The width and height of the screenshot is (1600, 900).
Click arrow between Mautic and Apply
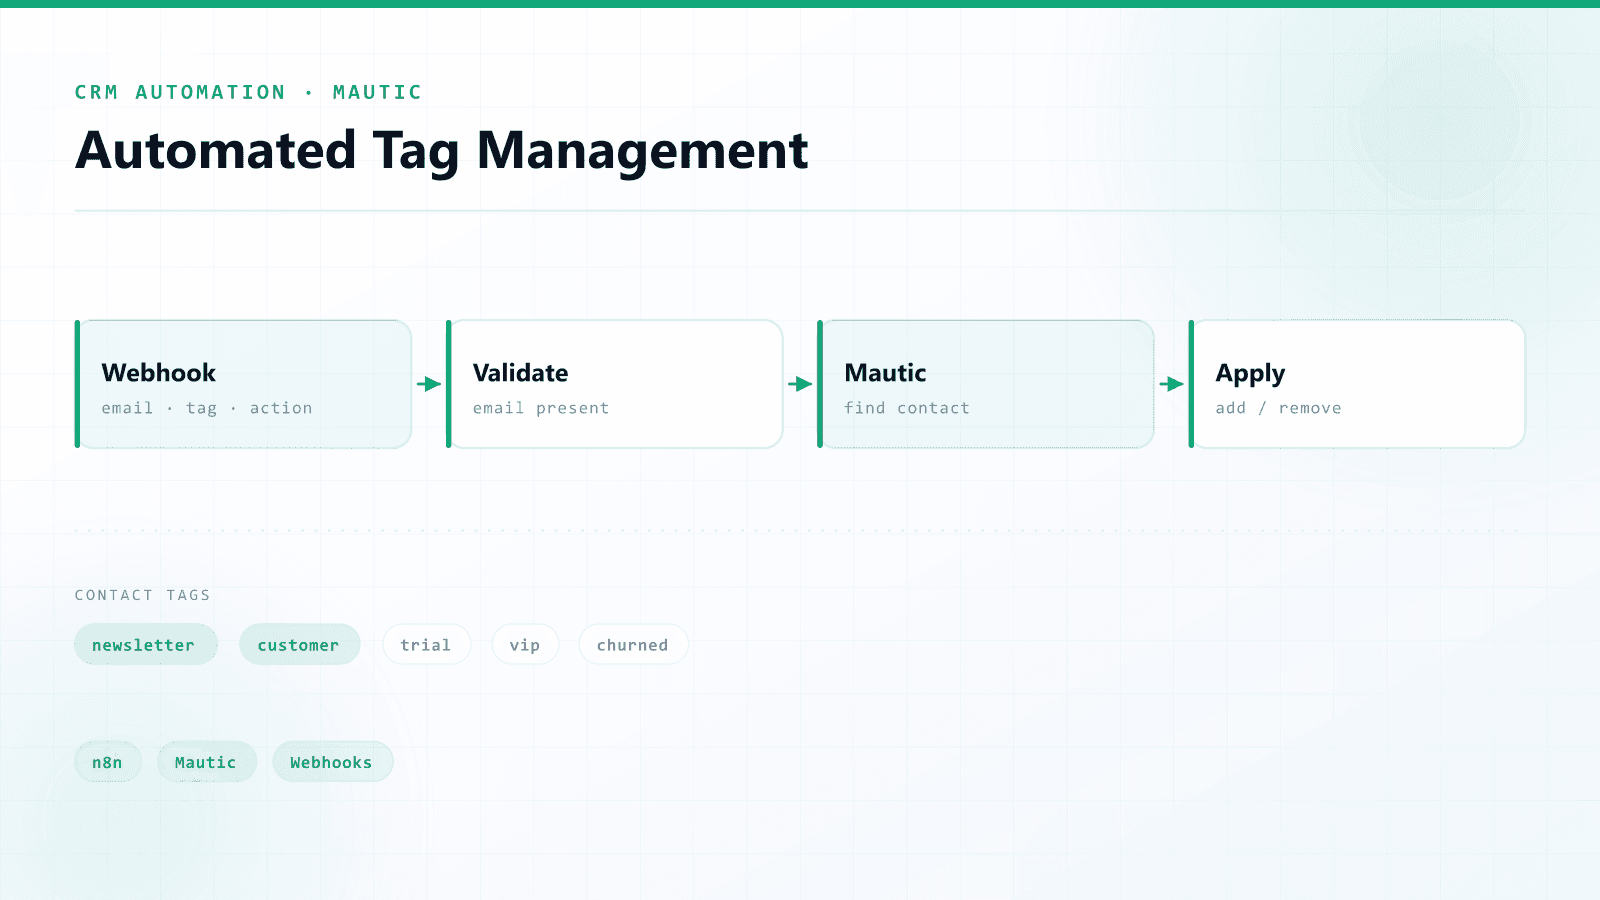(x=1171, y=384)
